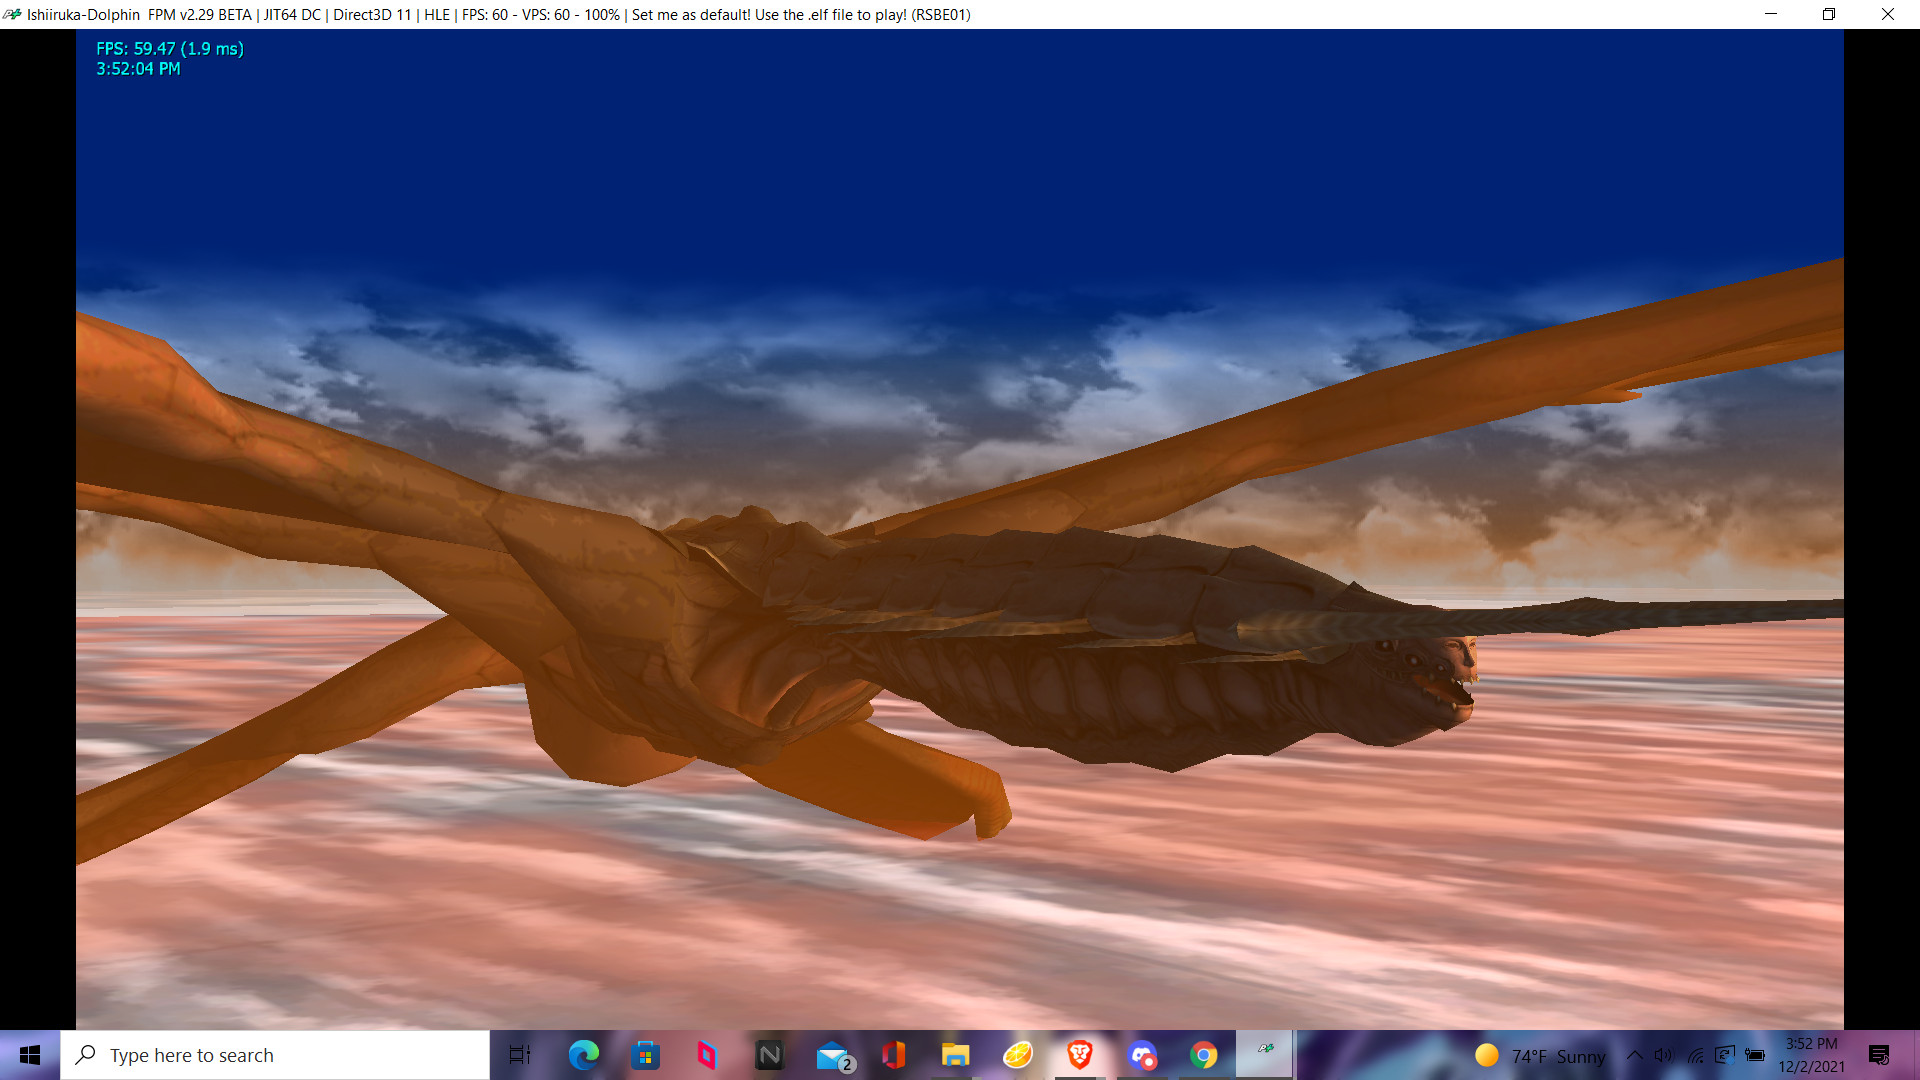Expand hidden system tray icons chevron
Viewport: 1920px width, 1080px height.
(x=1635, y=1055)
